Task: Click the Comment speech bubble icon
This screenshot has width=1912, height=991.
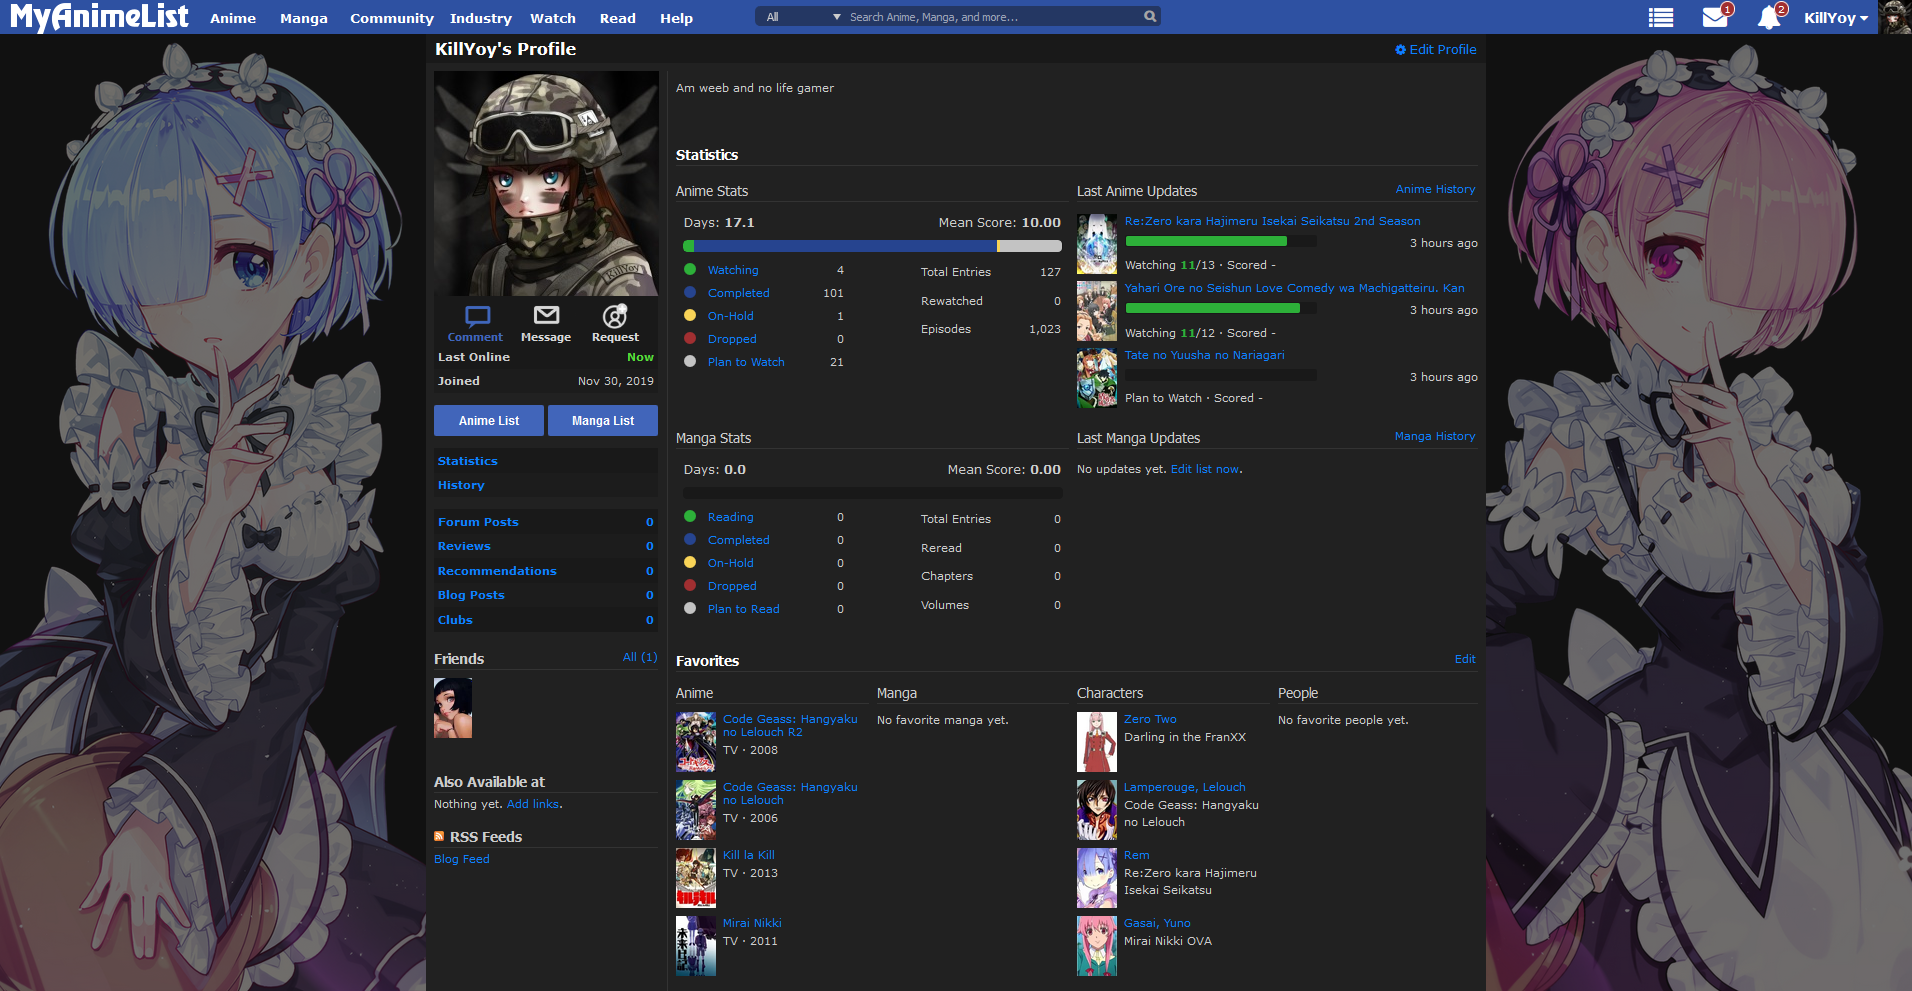Action: click(x=478, y=316)
